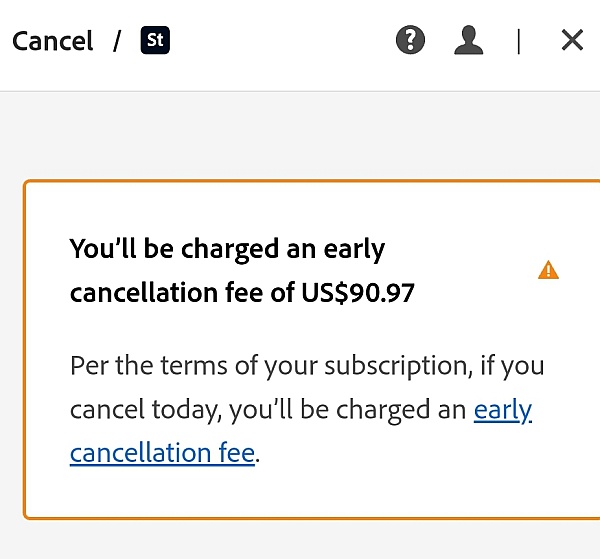Image resolution: width=600 pixels, height=559 pixels.
Task: Click the US$90.97 fee amount
Action: [x=358, y=293]
